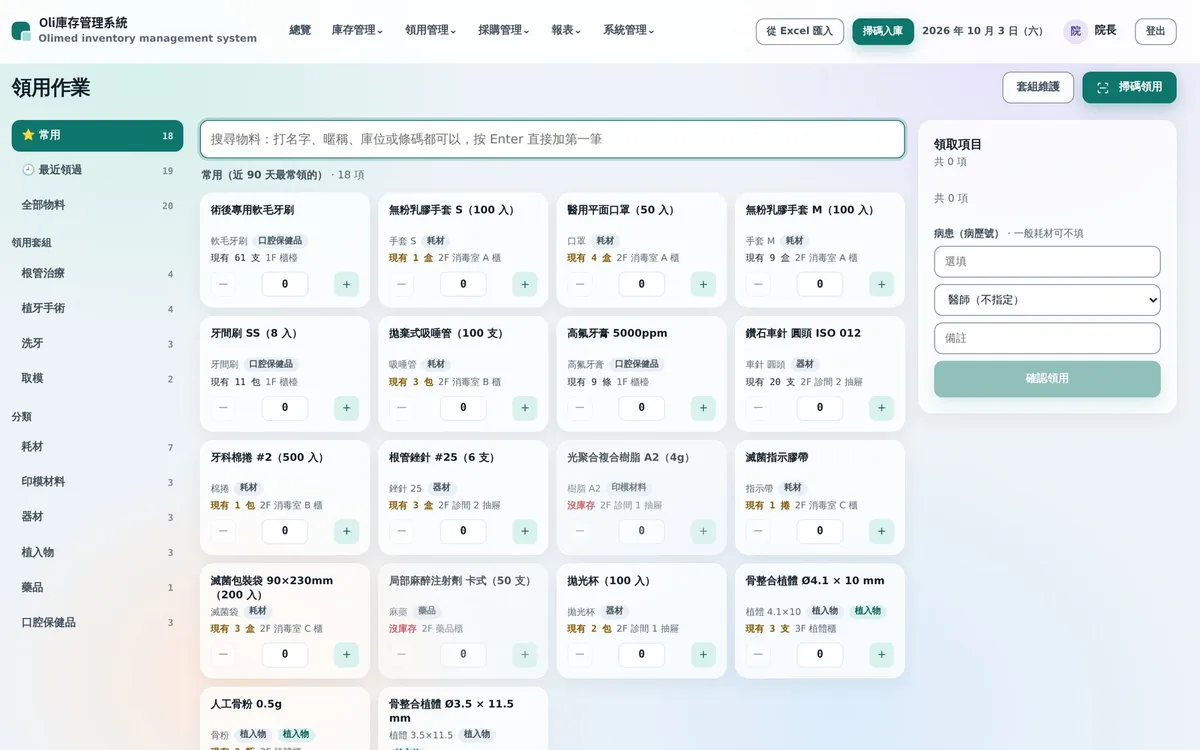
Task: Focus the 搜尋物料 search box
Action: [x=552, y=139]
